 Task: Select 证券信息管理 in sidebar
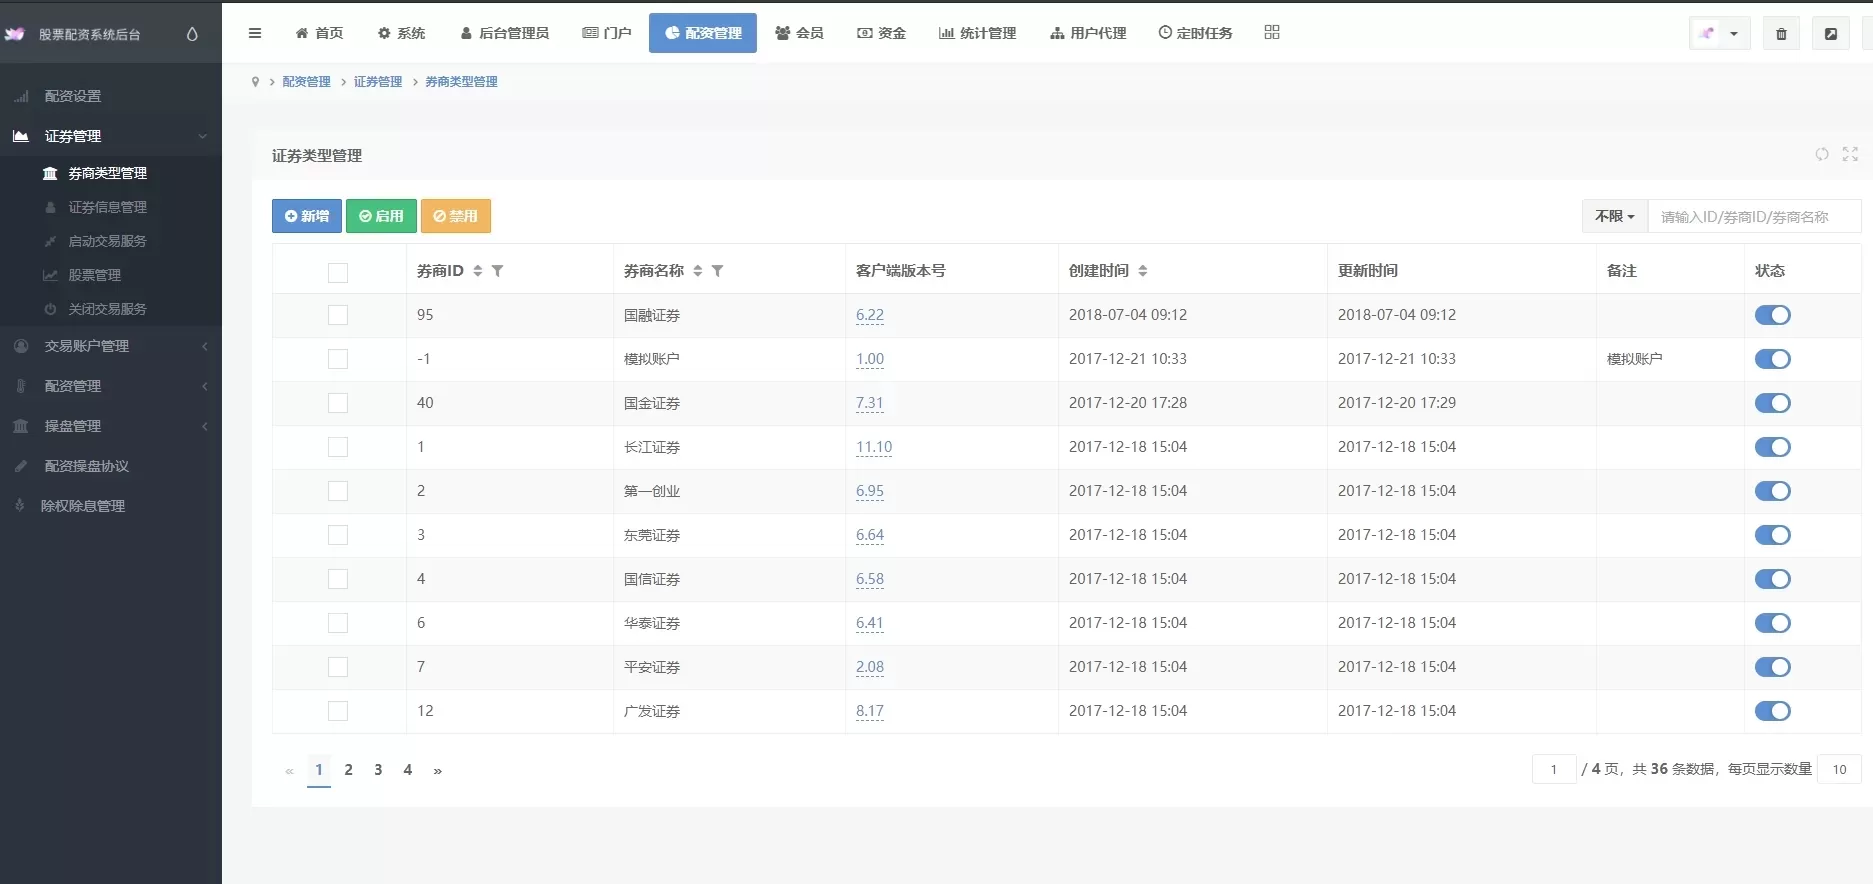tap(107, 207)
